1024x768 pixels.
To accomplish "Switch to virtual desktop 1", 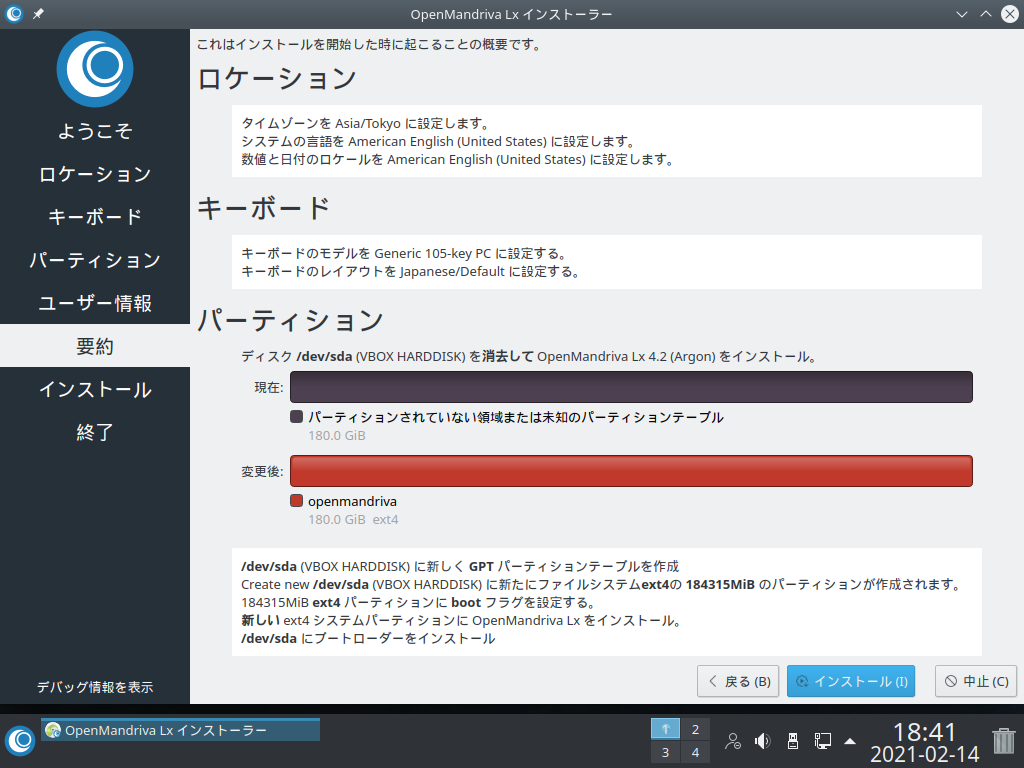I will (x=665, y=729).
